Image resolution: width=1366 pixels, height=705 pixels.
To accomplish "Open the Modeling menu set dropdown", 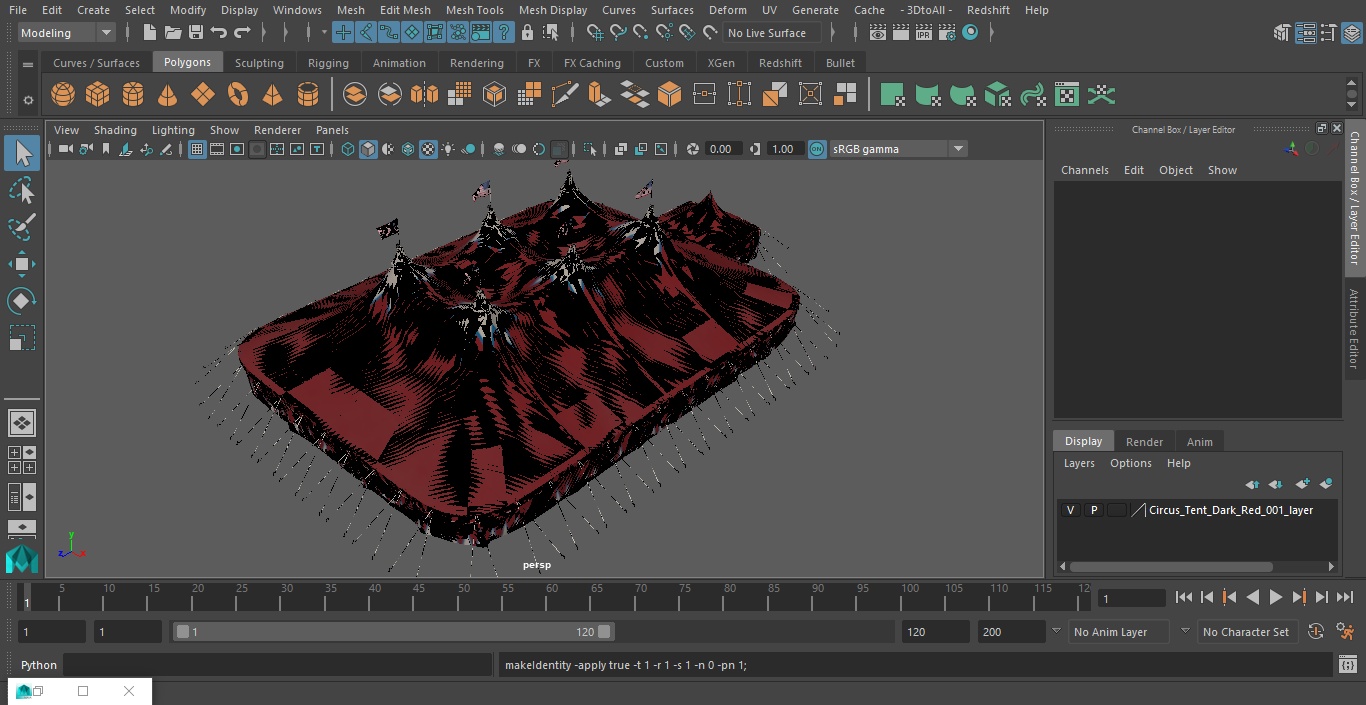I will coord(67,33).
